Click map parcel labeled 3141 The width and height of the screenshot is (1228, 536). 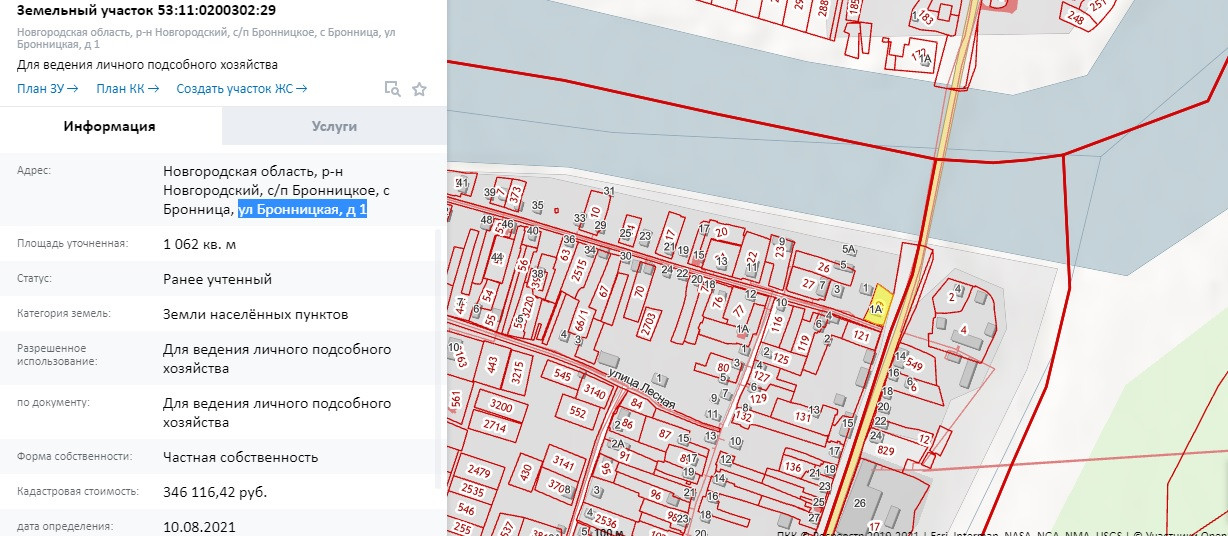564,464
